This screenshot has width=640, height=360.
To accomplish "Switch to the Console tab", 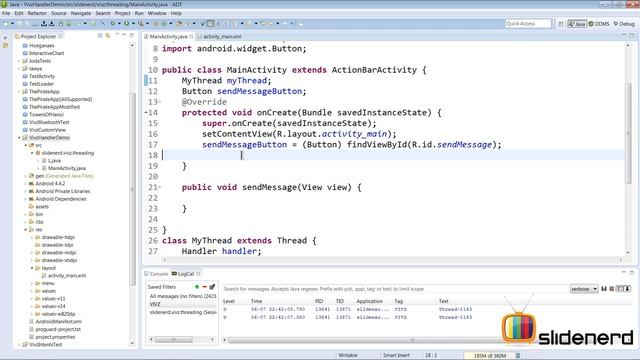I will 156,274.
